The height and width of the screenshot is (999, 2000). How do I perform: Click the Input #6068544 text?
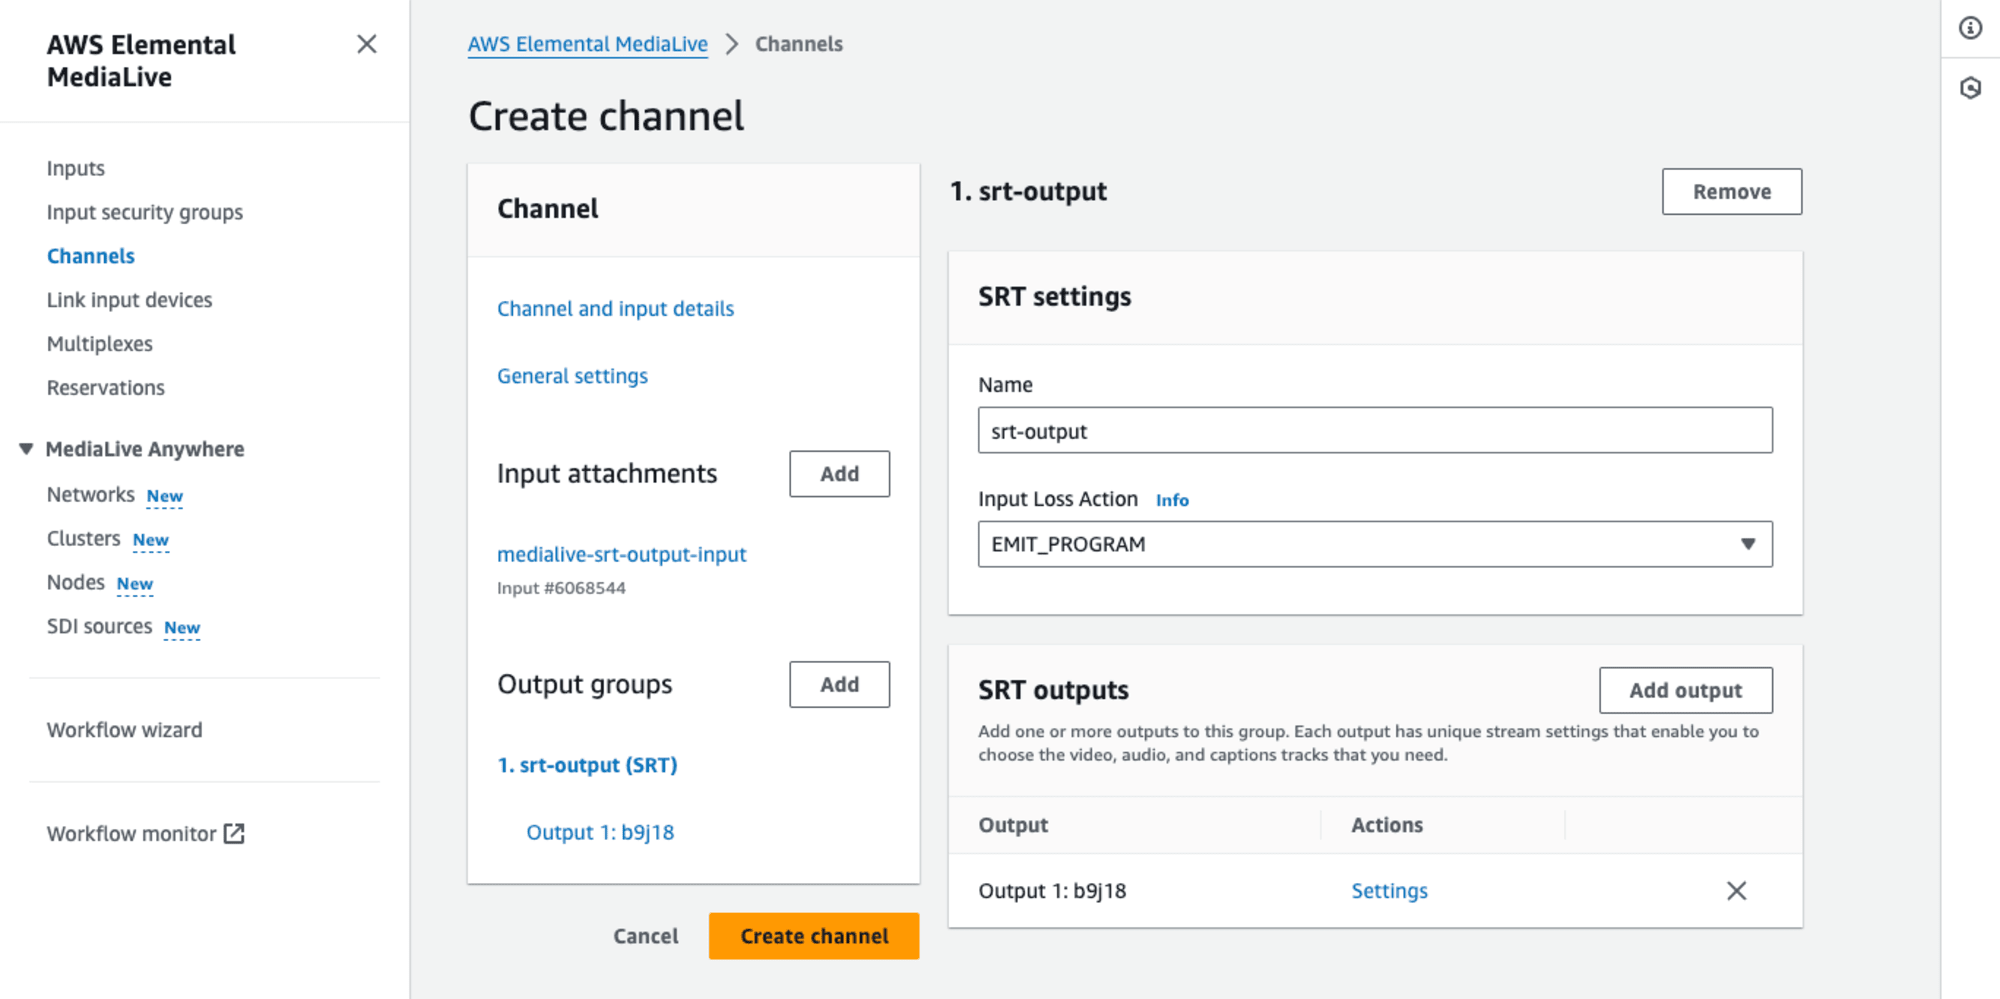pos(561,588)
